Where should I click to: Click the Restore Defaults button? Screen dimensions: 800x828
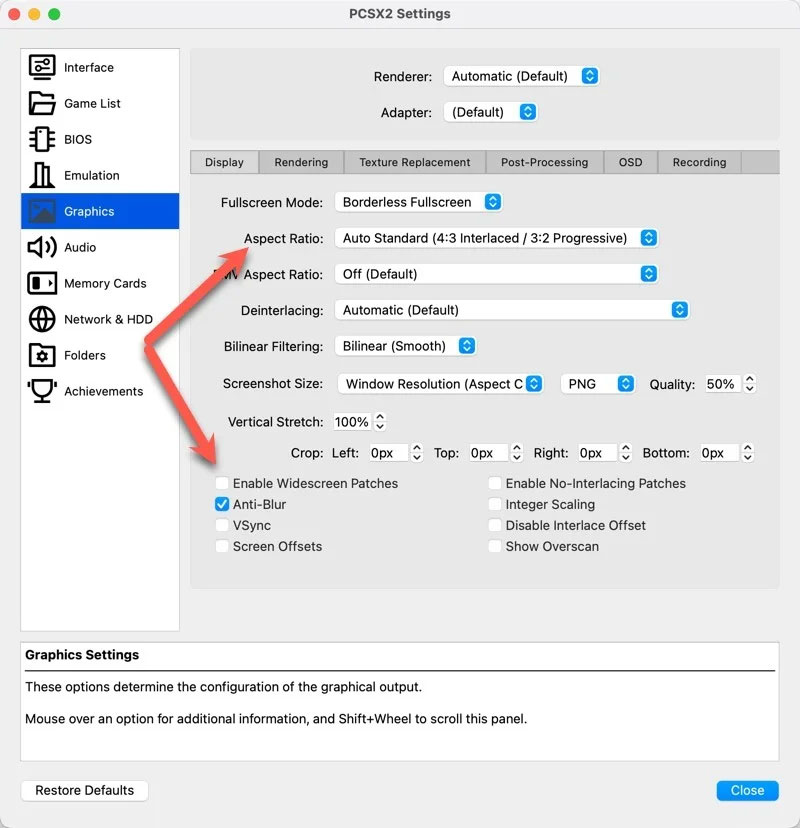click(x=84, y=790)
